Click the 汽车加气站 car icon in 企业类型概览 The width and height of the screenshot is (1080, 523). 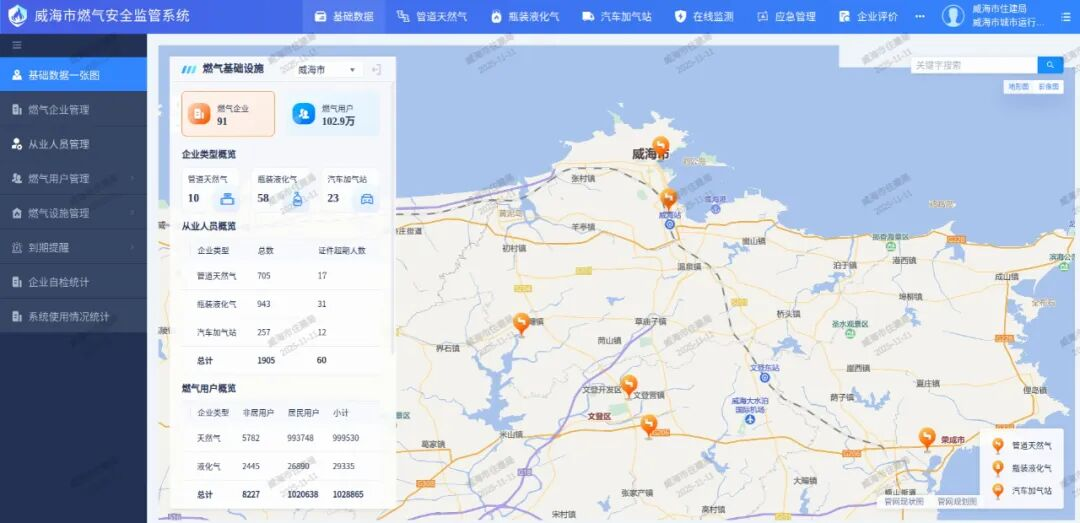click(367, 199)
